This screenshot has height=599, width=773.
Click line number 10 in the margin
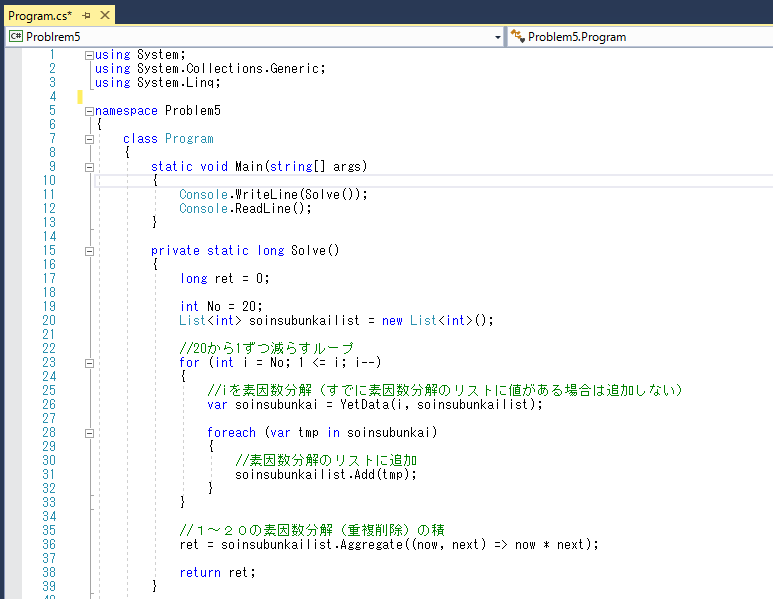pos(49,180)
